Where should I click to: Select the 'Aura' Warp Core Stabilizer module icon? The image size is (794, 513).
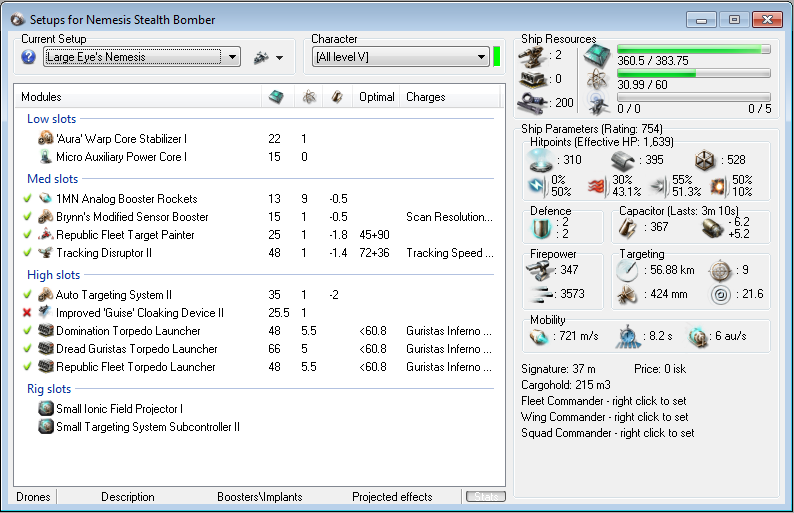46,138
